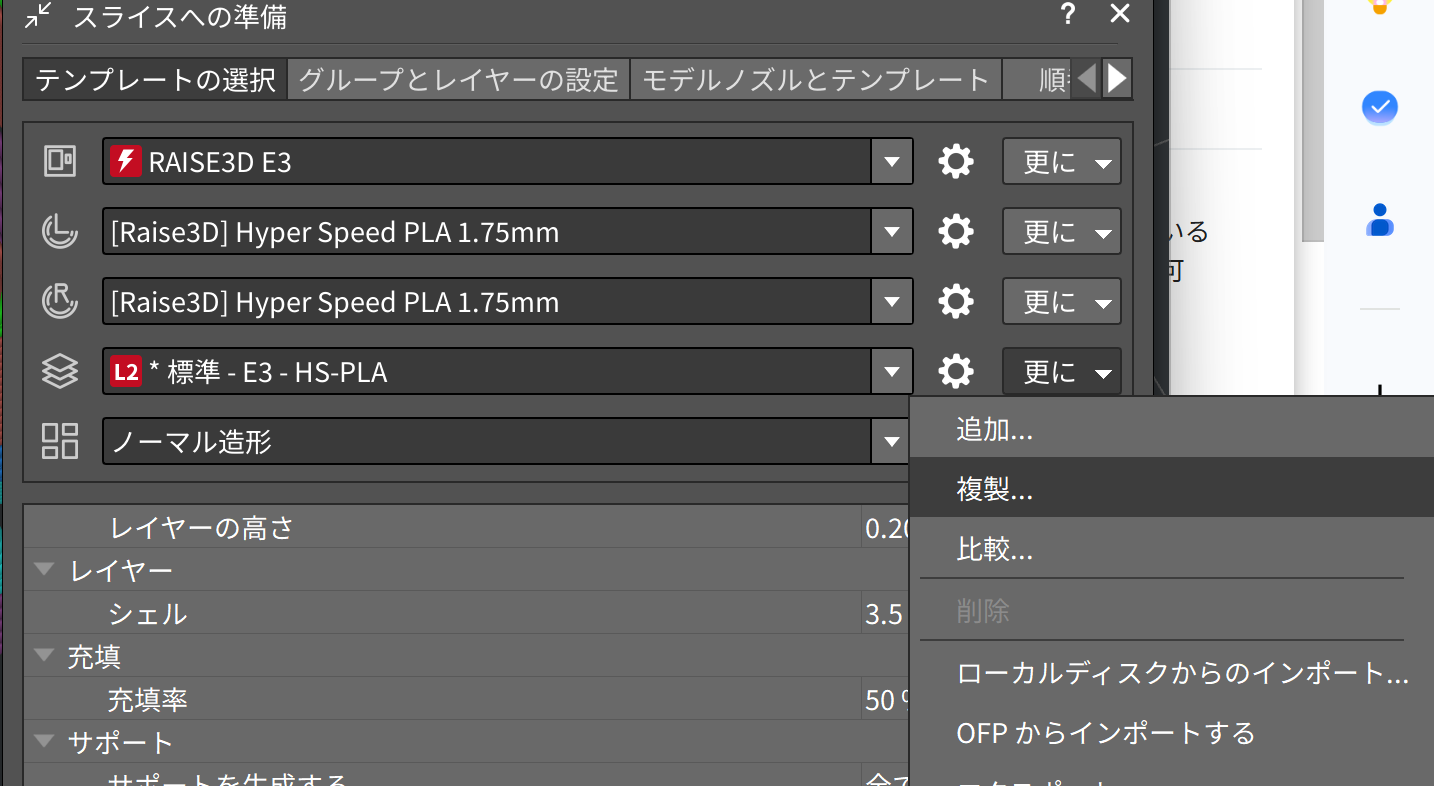Image resolution: width=1434 pixels, height=786 pixels.
Task: Open gear settings for RAISE3D E3 printer
Action: (x=956, y=161)
